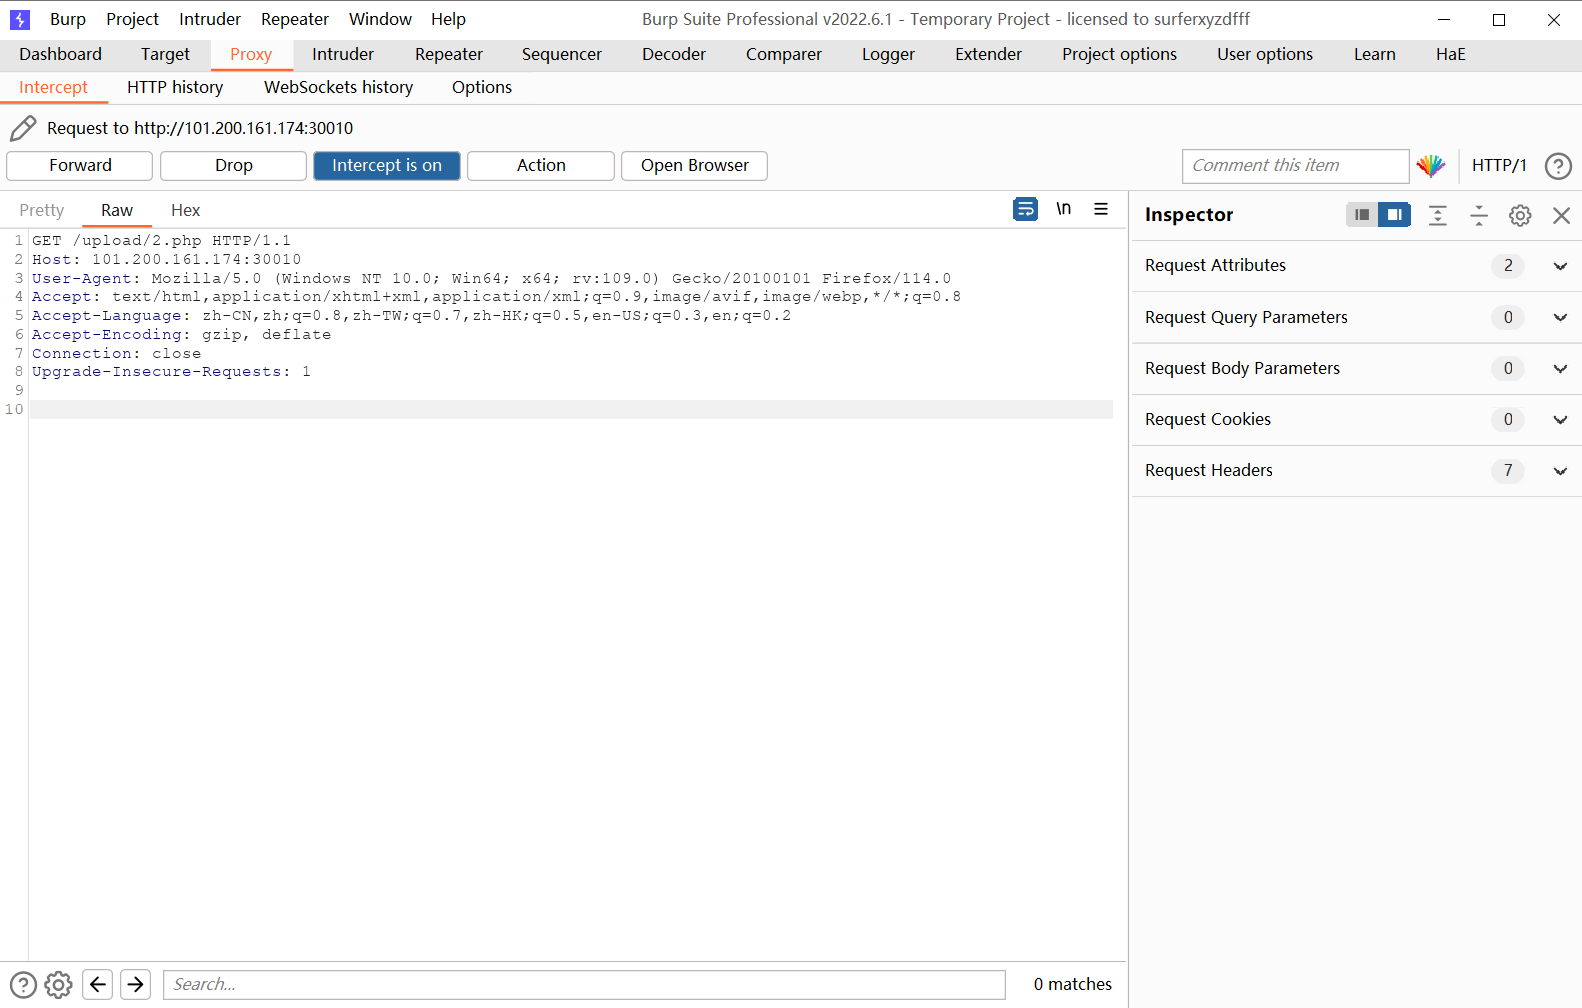Open the Learn tab

click(x=1375, y=55)
